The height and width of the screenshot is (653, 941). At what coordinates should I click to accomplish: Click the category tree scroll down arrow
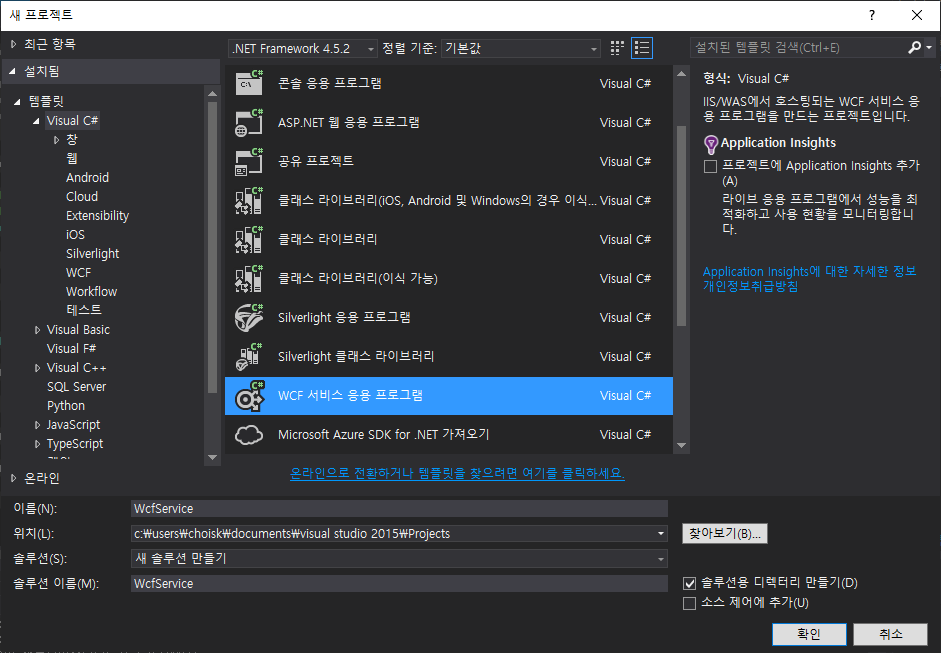click(212, 457)
